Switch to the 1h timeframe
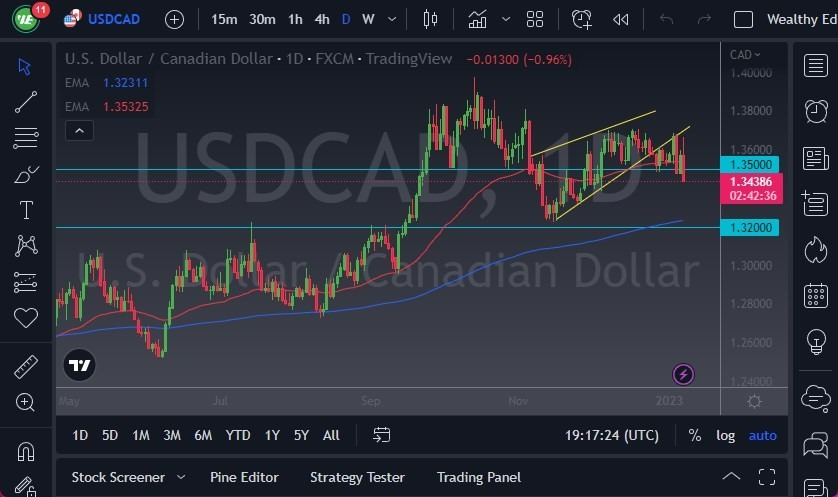The height and width of the screenshot is (497, 838). [x=295, y=20]
